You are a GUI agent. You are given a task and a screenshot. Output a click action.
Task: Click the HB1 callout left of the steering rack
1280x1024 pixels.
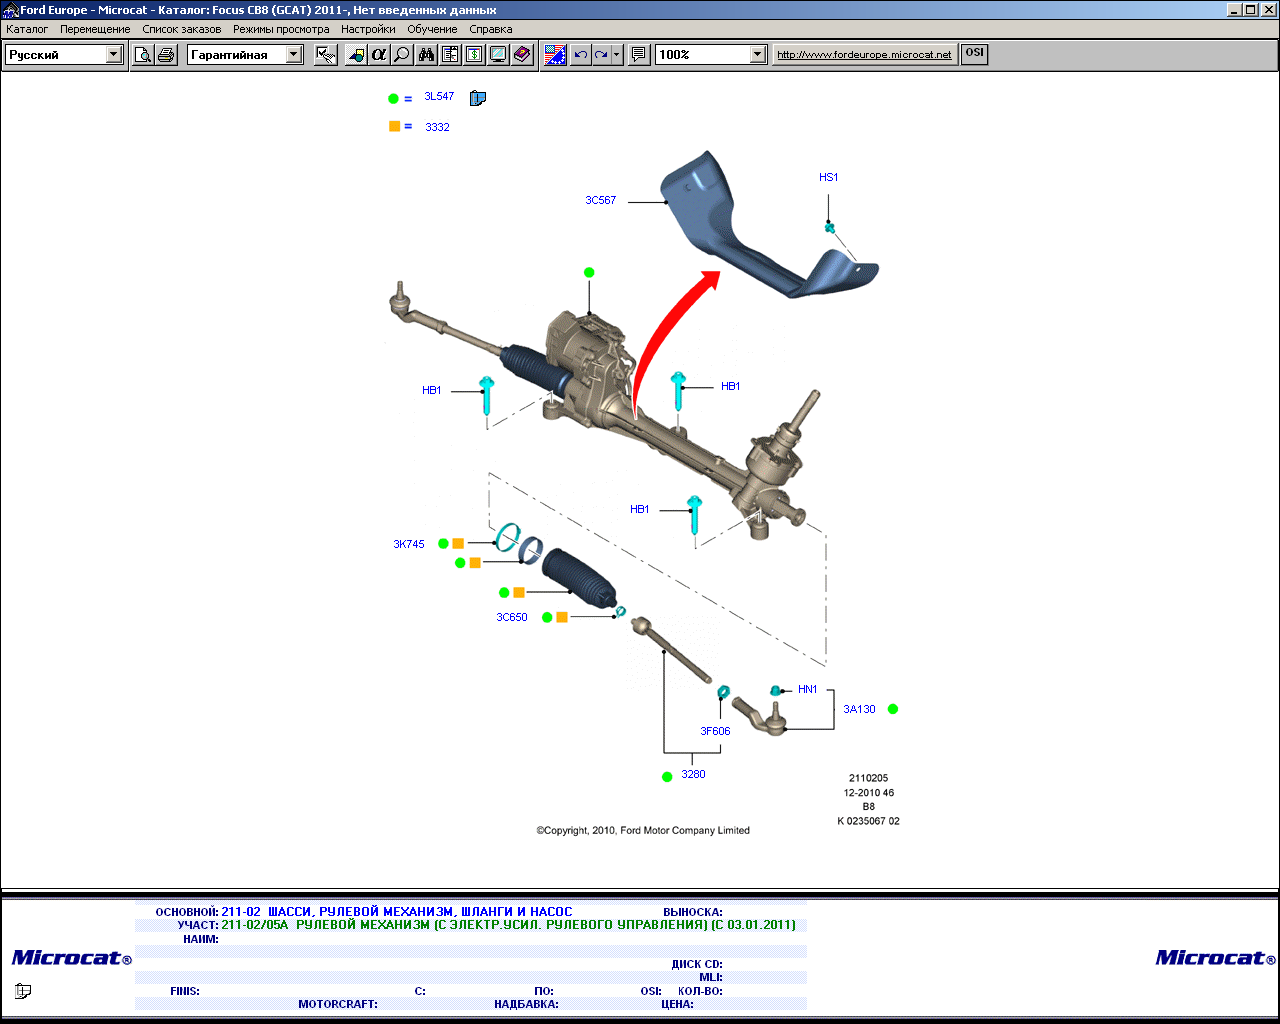point(432,391)
